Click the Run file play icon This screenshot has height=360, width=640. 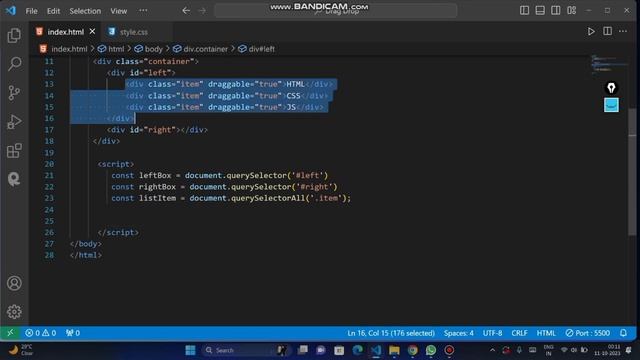(x=591, y=31)
